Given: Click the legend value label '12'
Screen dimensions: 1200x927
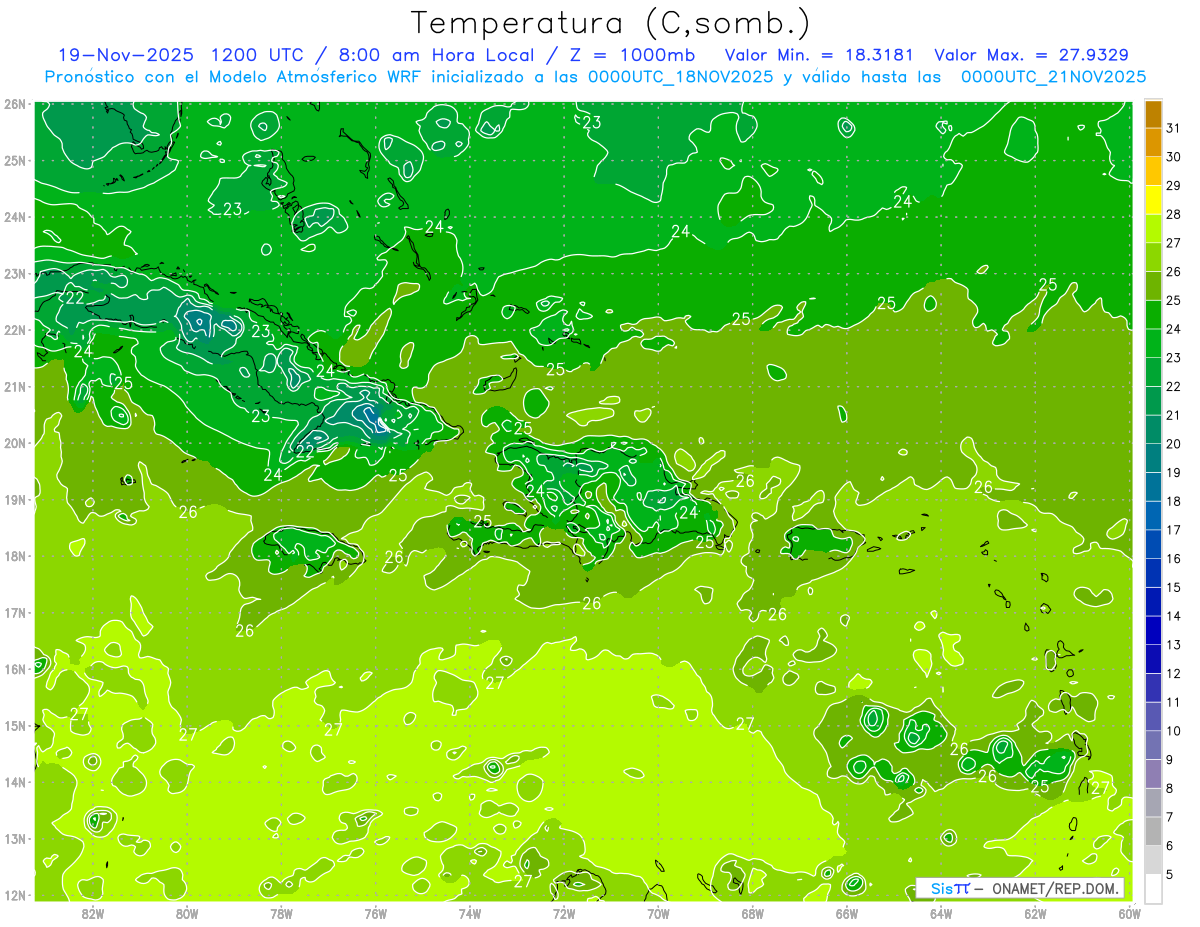Looking at the screenshot, I should (x=1174, y=673).
